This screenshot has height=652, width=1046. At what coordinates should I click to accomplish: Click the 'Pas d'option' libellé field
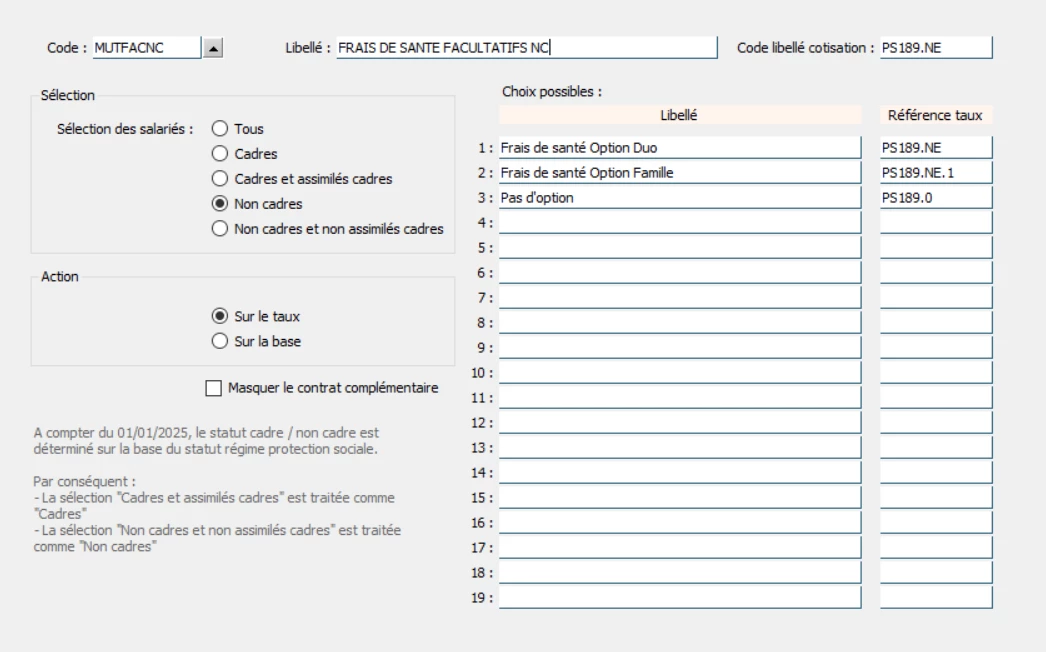click(680, 198)
